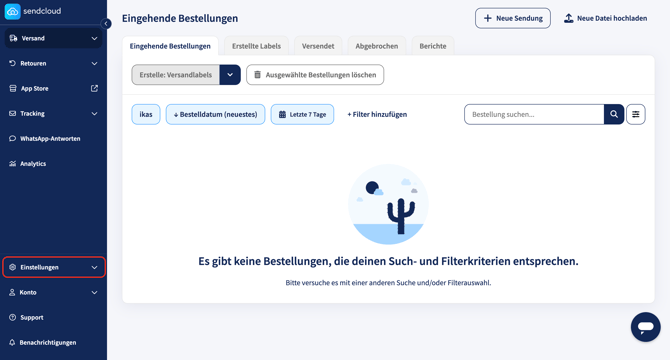
Task: Click the Neue Sendung button
Action: (513, 18)
